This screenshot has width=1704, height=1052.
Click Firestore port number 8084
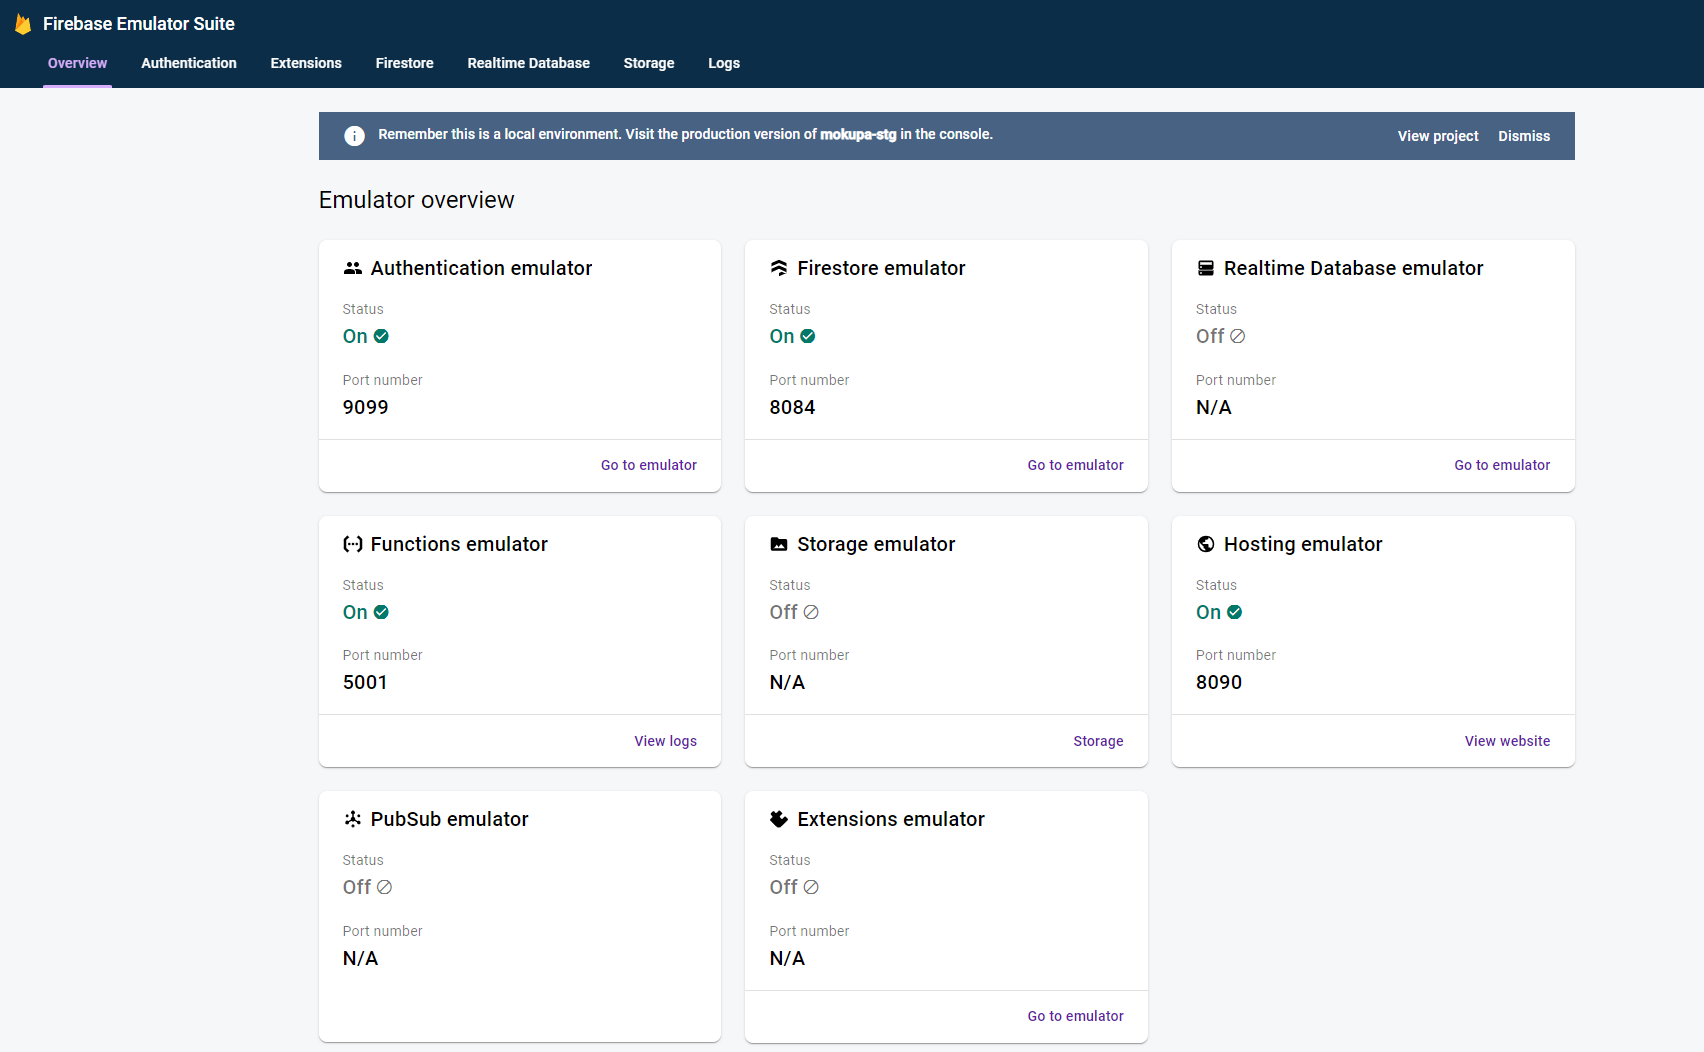click(x=792, y=407)
